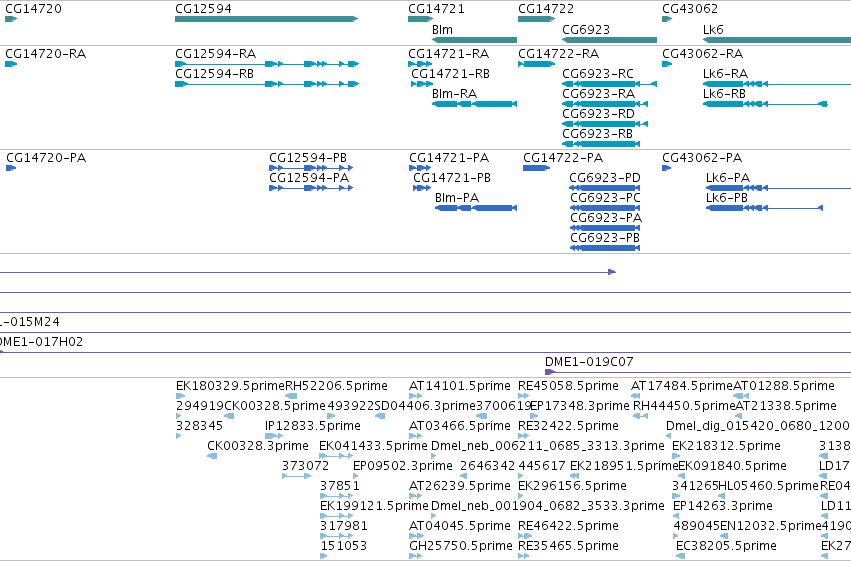Select transcript CG6923-RB
Screen dimensions: 851x561
[601, 144]
